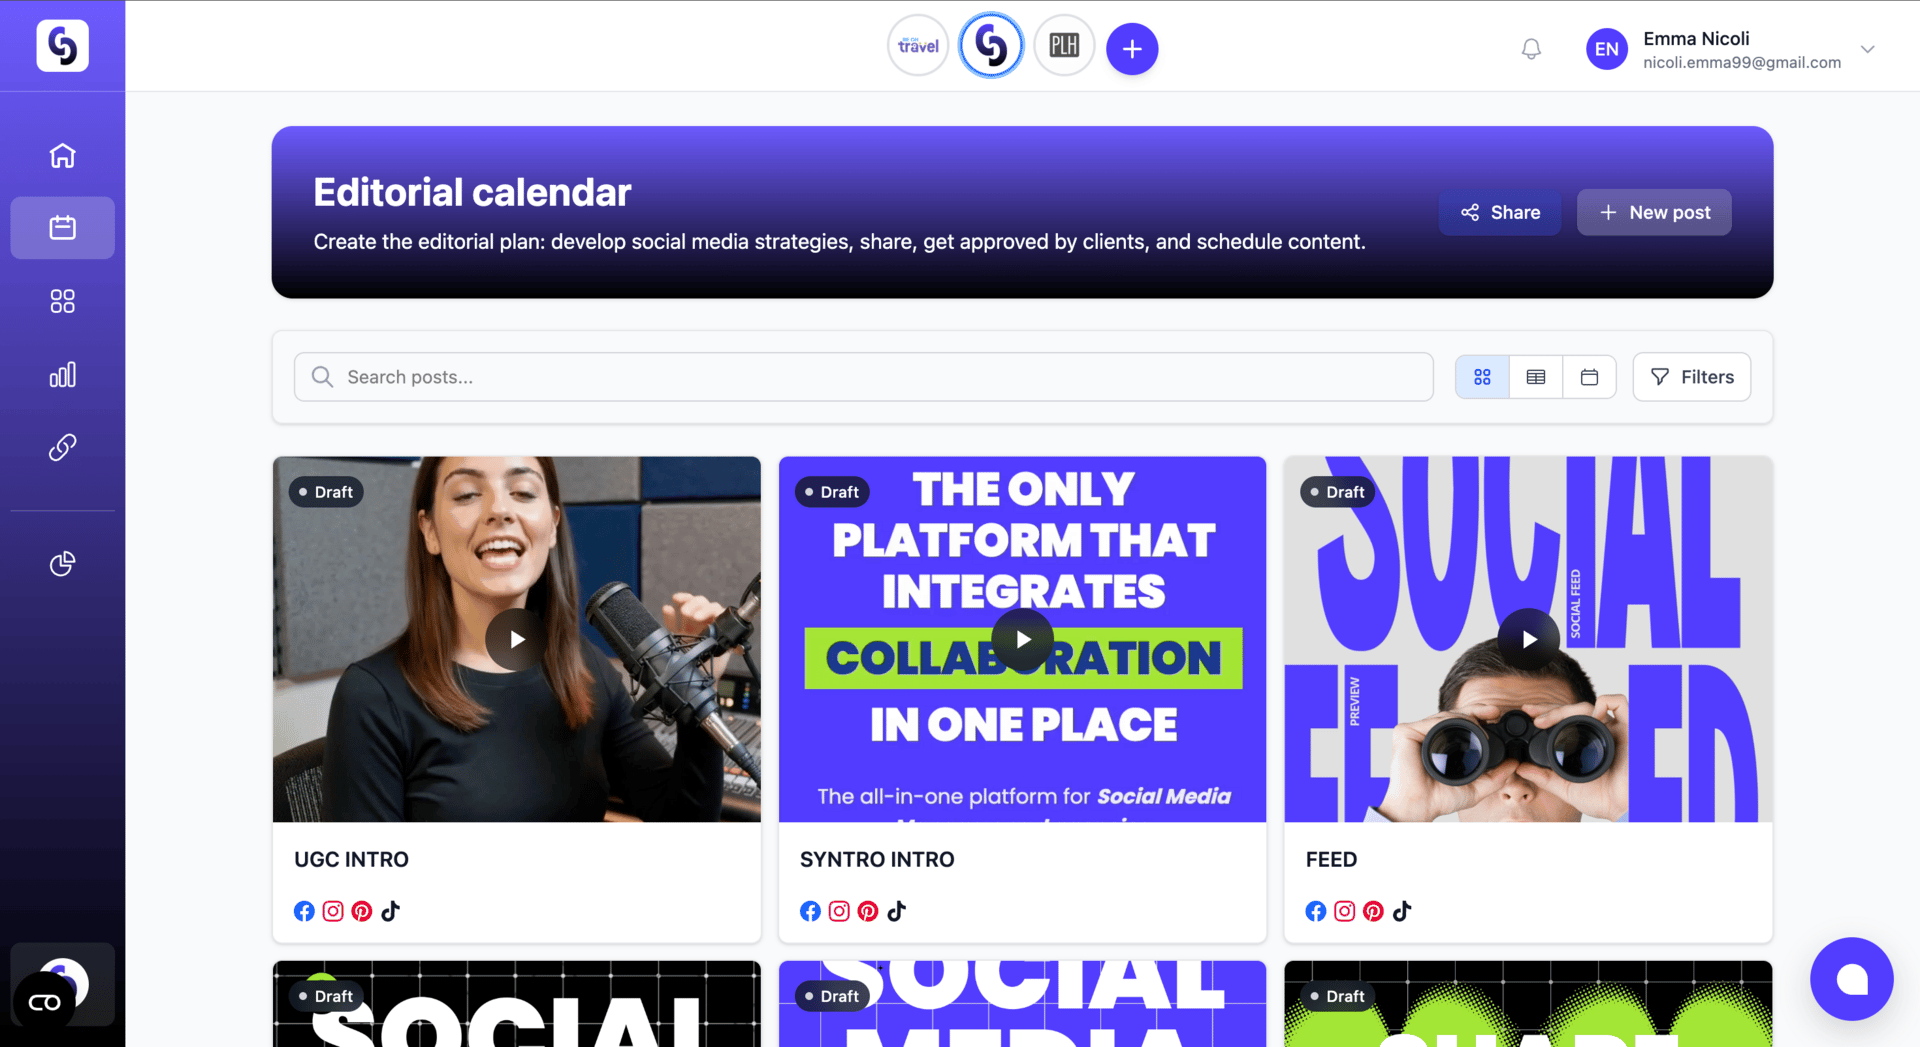The image size is (1920, 1047).
Task: Switch to the Travel workspace avatar
Action: pos(918,46)
